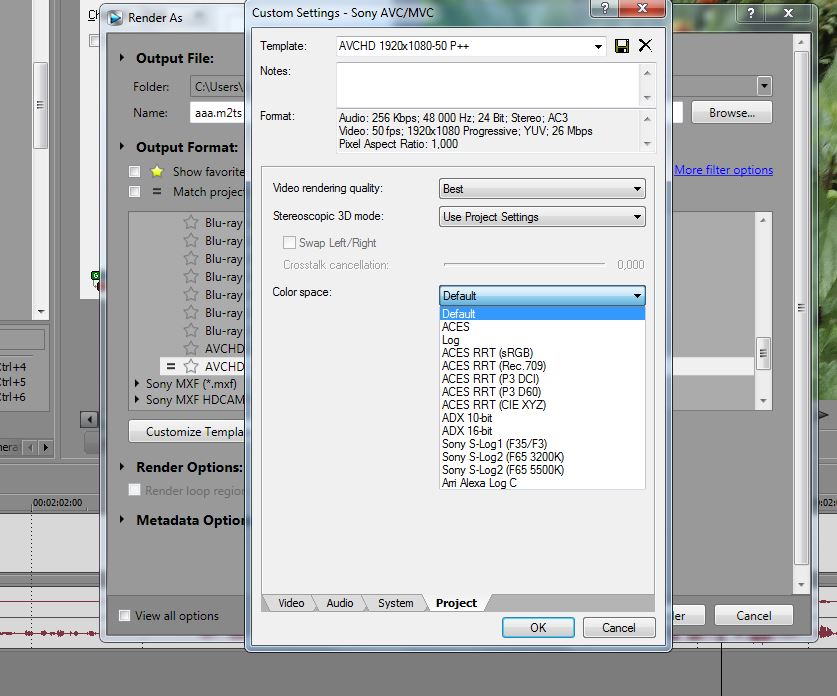Open the More filter options link
The image size is (837, 696).
pyautogui.click(x=723, y=170)
